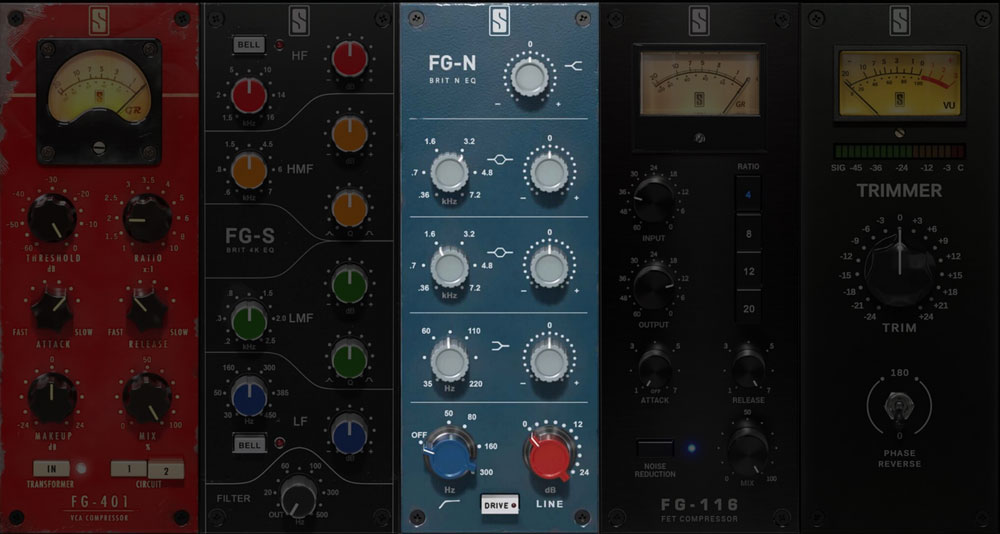Select ratio 12 on the FG-116 compressor
The width and height of the screenshot is (1000, 534).
pyautogui.click(x=749, y=271)
